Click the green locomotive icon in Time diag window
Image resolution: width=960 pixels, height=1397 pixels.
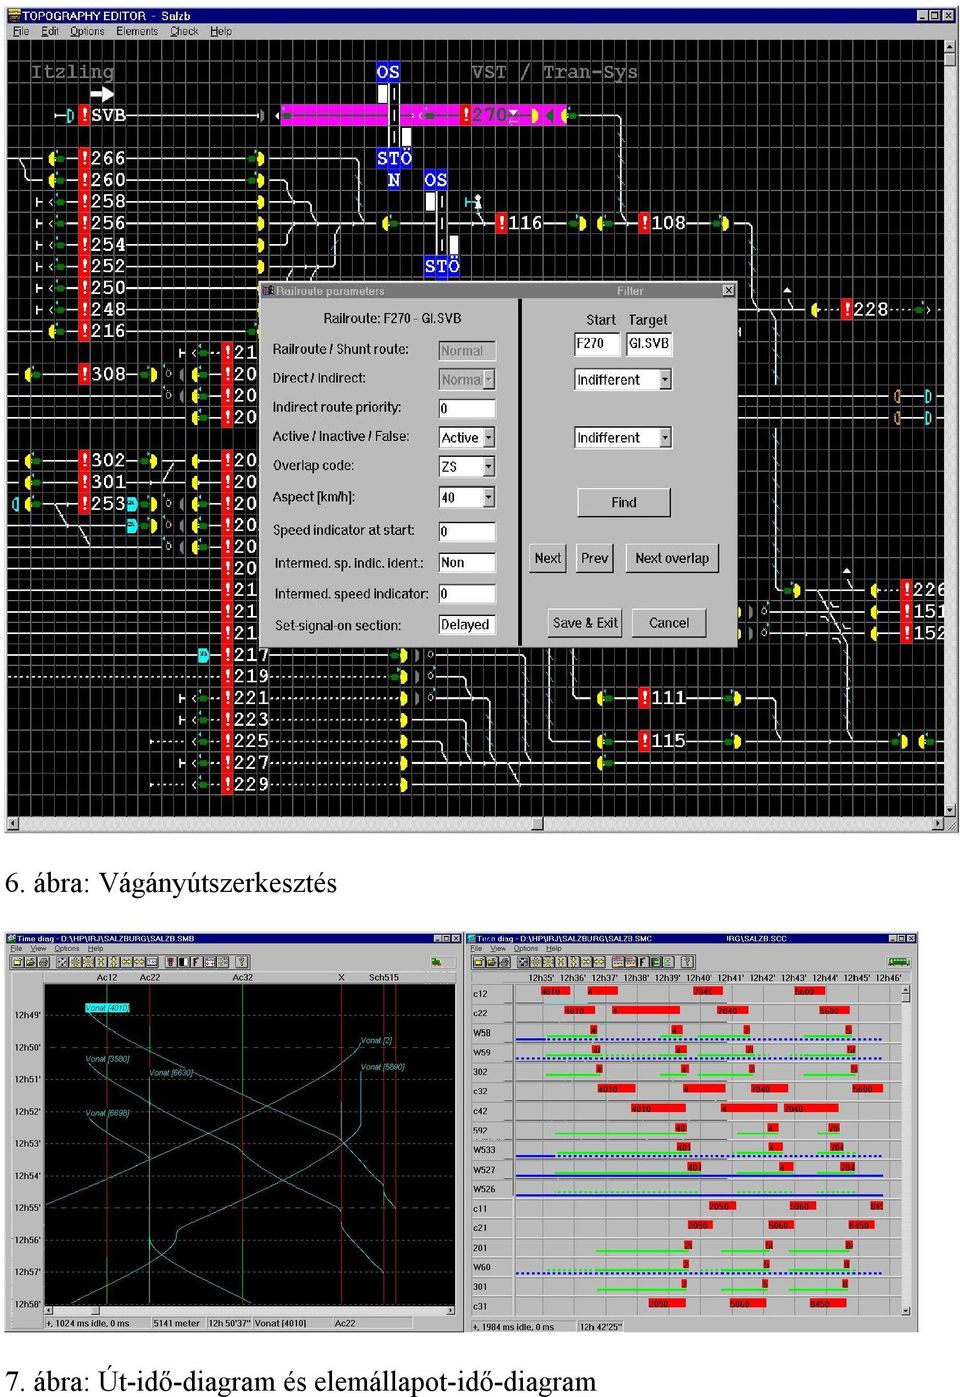(x=436, y=962)
